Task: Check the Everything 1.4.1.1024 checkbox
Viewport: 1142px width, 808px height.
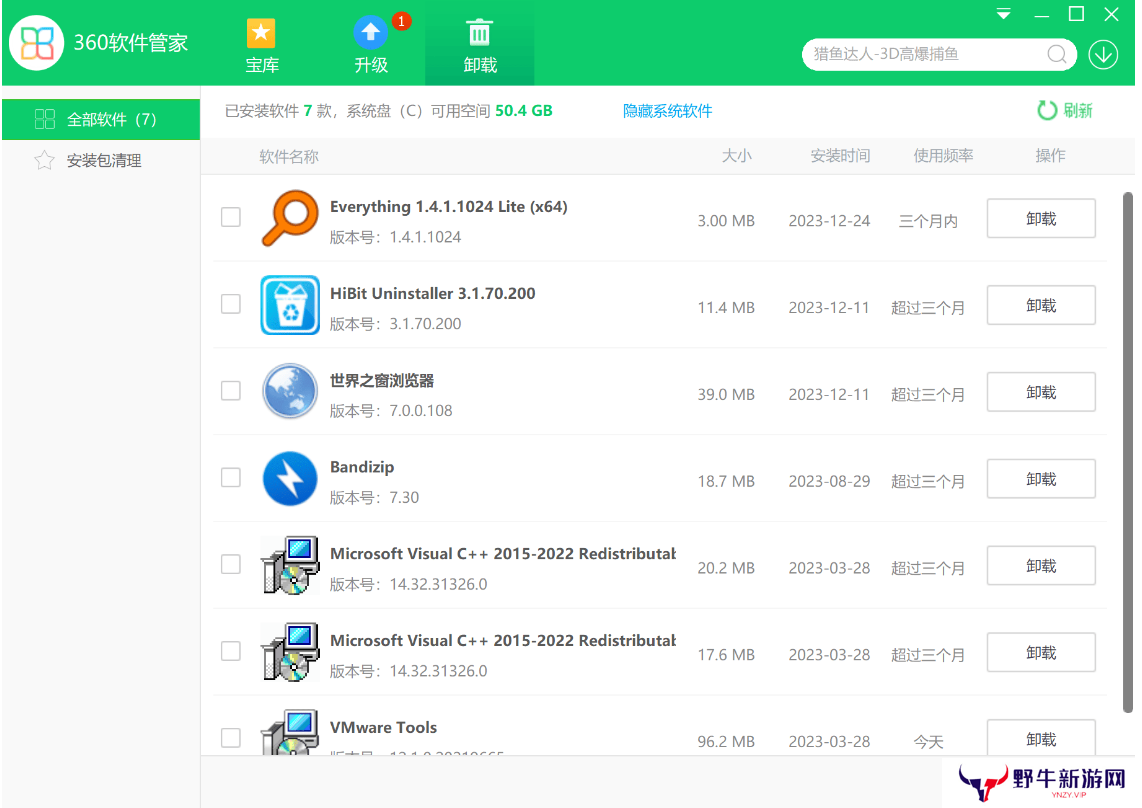Action: [231, 217]
